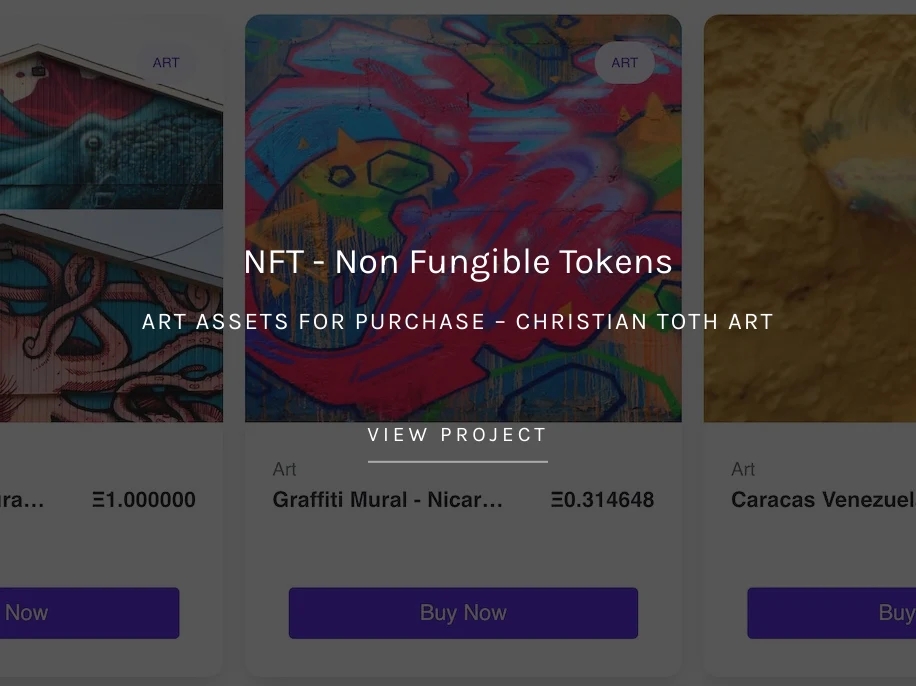Viewport: 916px width, 686px height.
Task: Select Art category label above Caracas Venezuela
Action: 743,469
